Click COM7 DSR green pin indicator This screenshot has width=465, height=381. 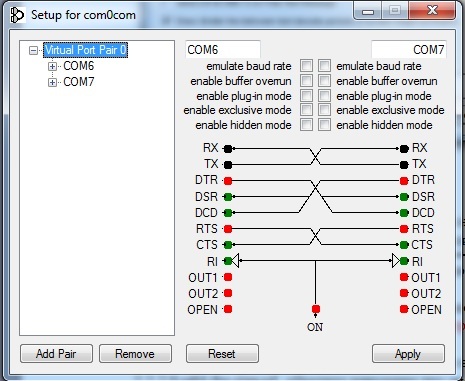point(404,197)
